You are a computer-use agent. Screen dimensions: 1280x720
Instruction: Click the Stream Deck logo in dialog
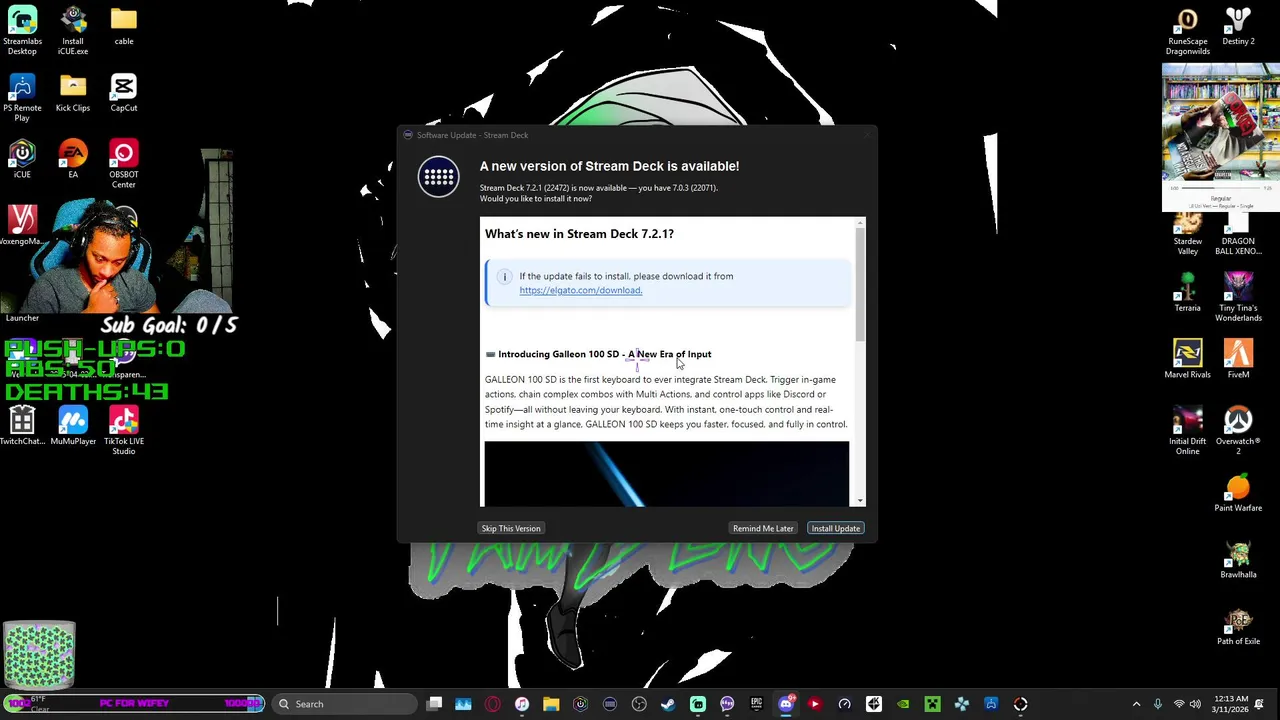pyautogui.click(x=438, y=177)
